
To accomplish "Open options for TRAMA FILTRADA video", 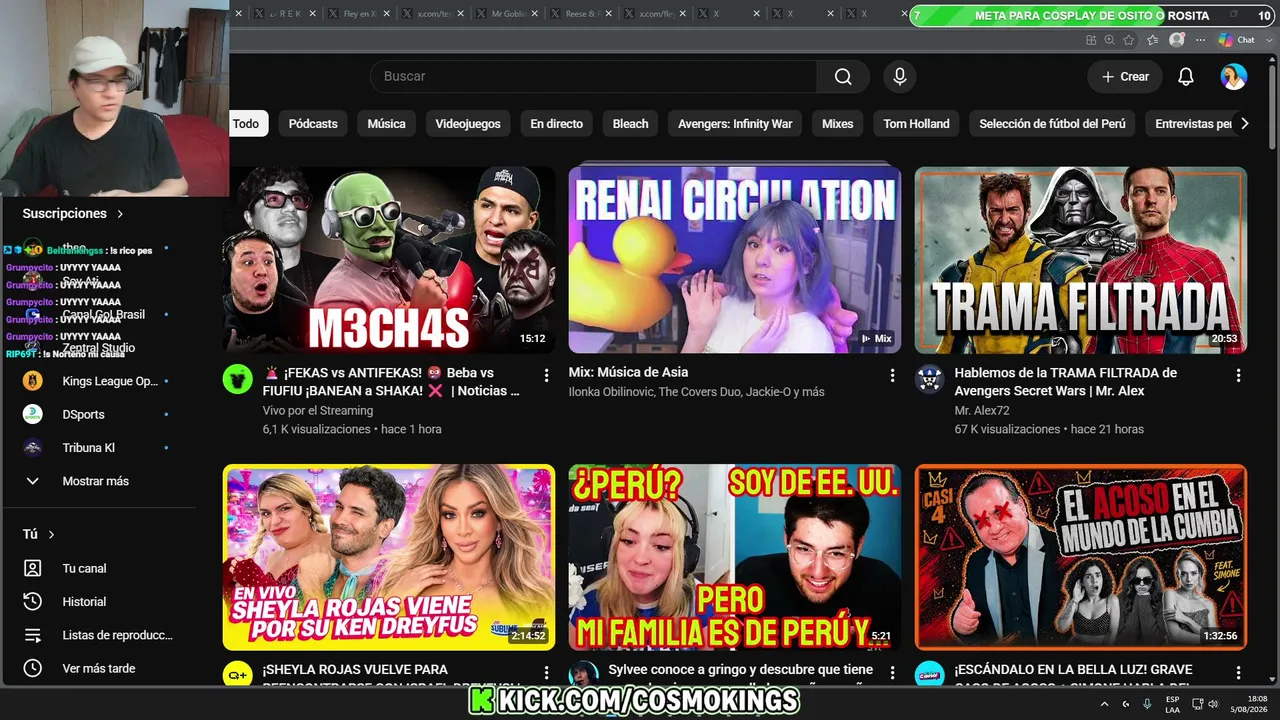I will point(1238,375).
